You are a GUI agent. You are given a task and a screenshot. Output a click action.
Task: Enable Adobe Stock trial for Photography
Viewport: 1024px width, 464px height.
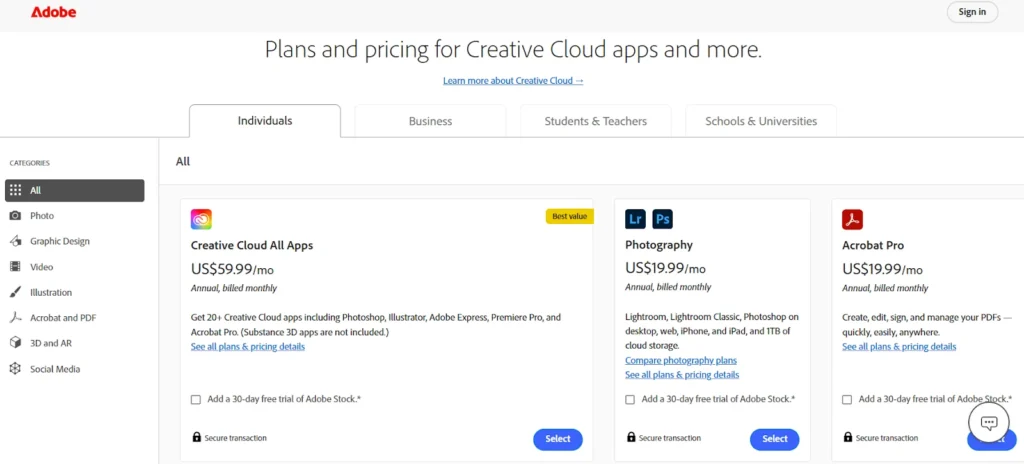coord(630,399)
